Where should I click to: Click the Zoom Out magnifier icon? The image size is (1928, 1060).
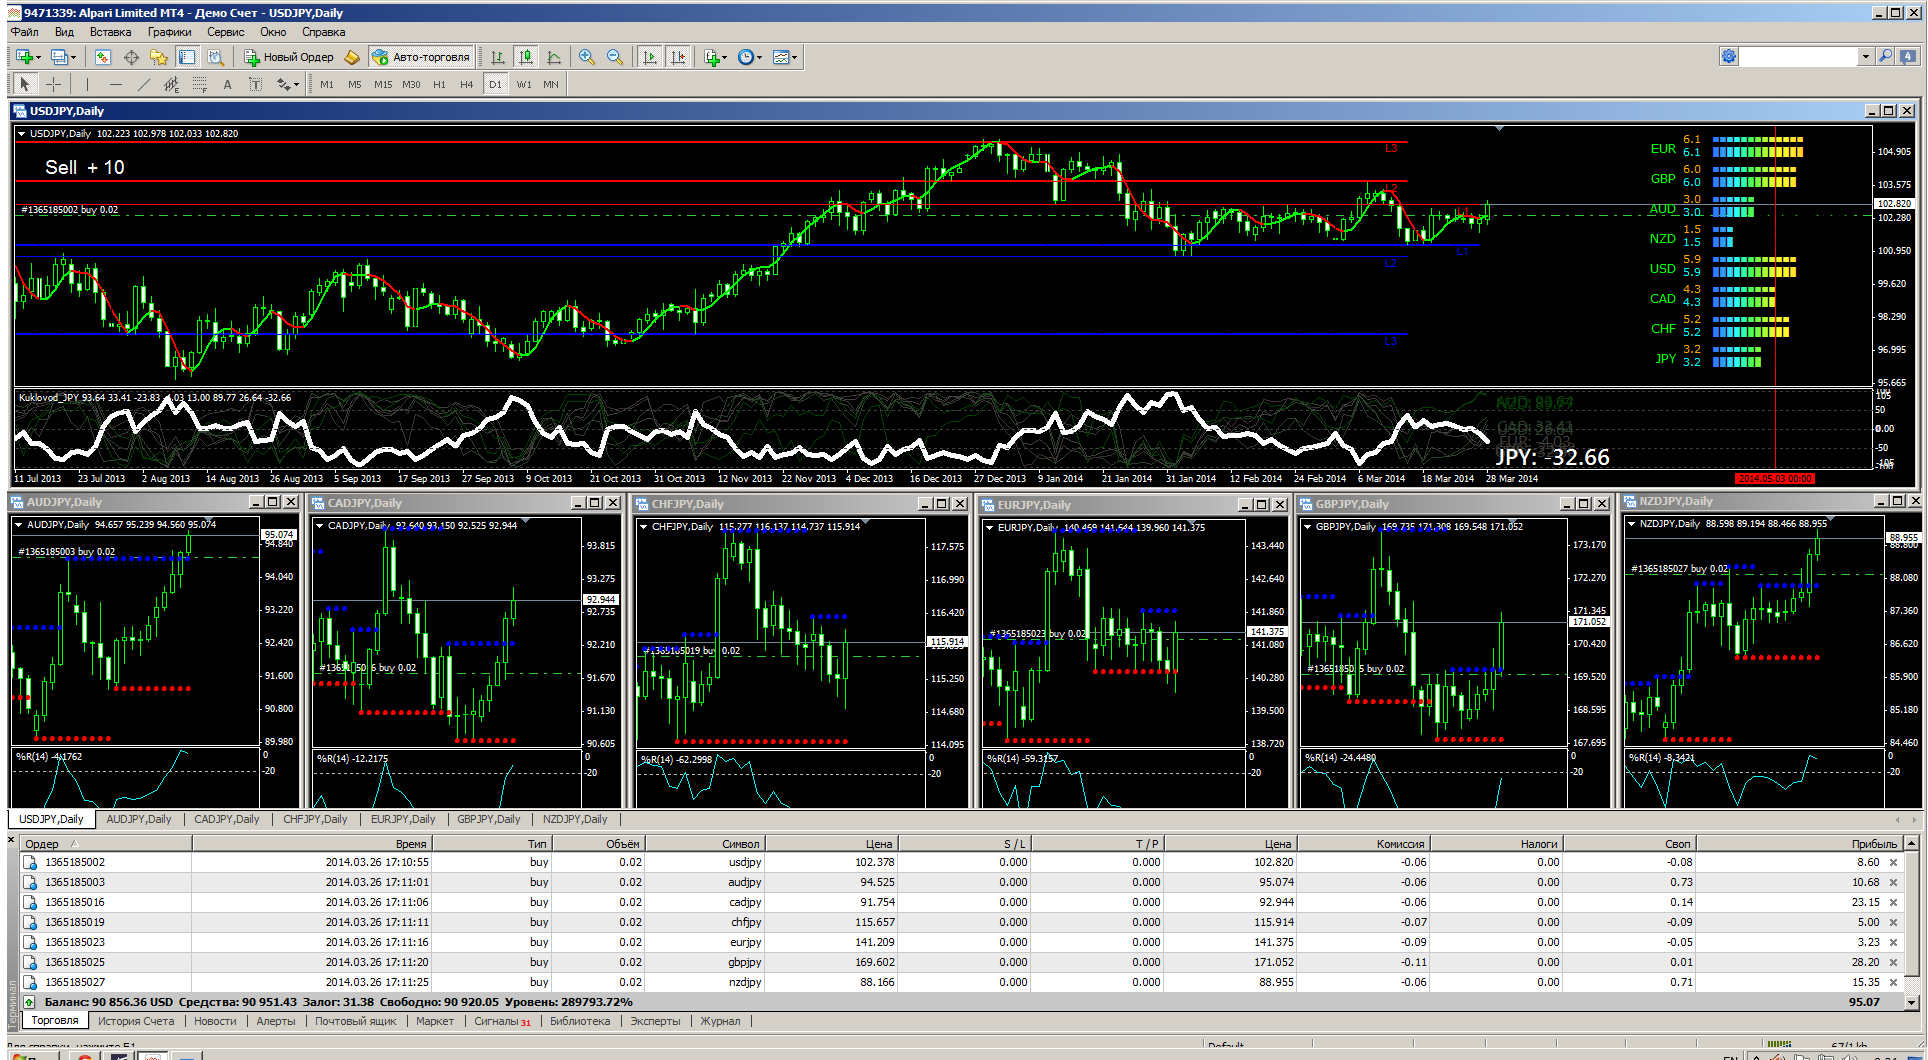tap(615, 57)
